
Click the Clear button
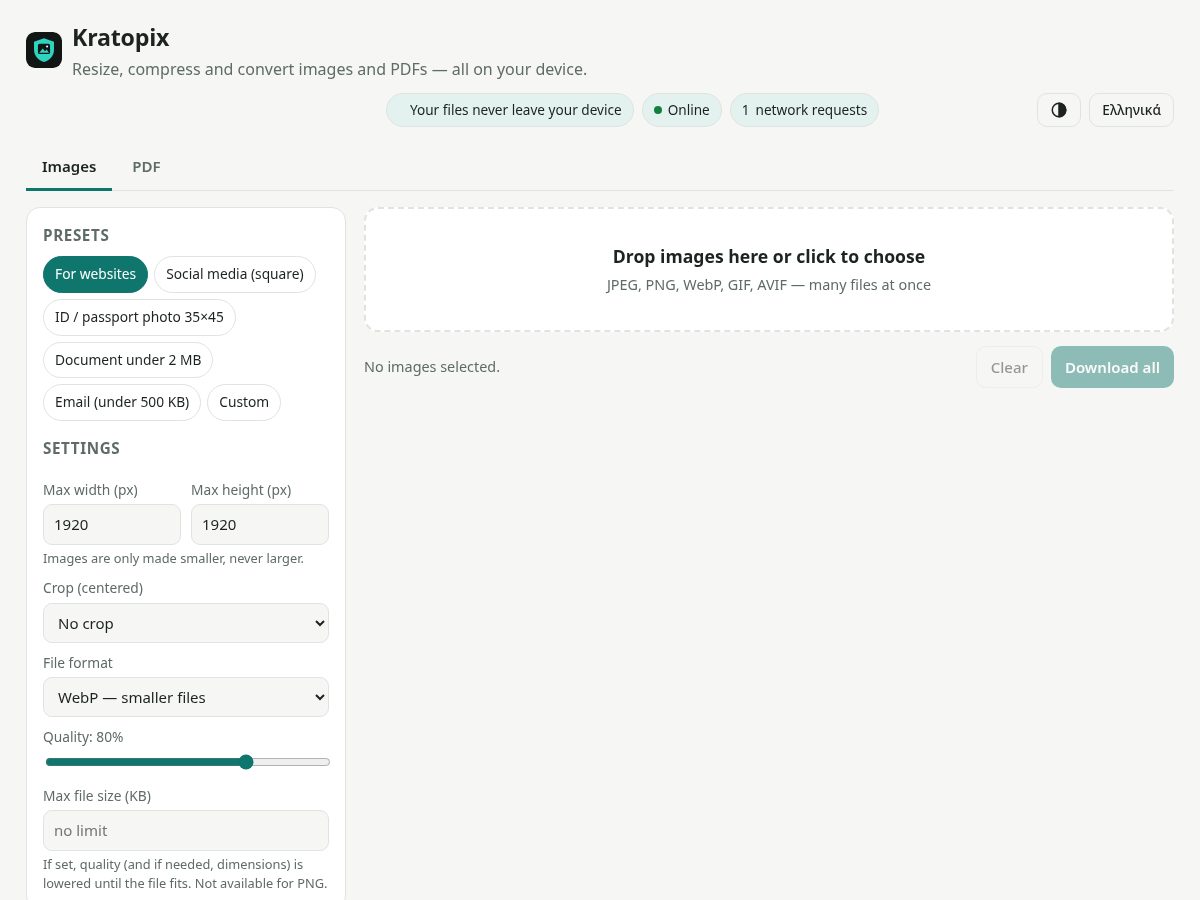(1009, 367)
